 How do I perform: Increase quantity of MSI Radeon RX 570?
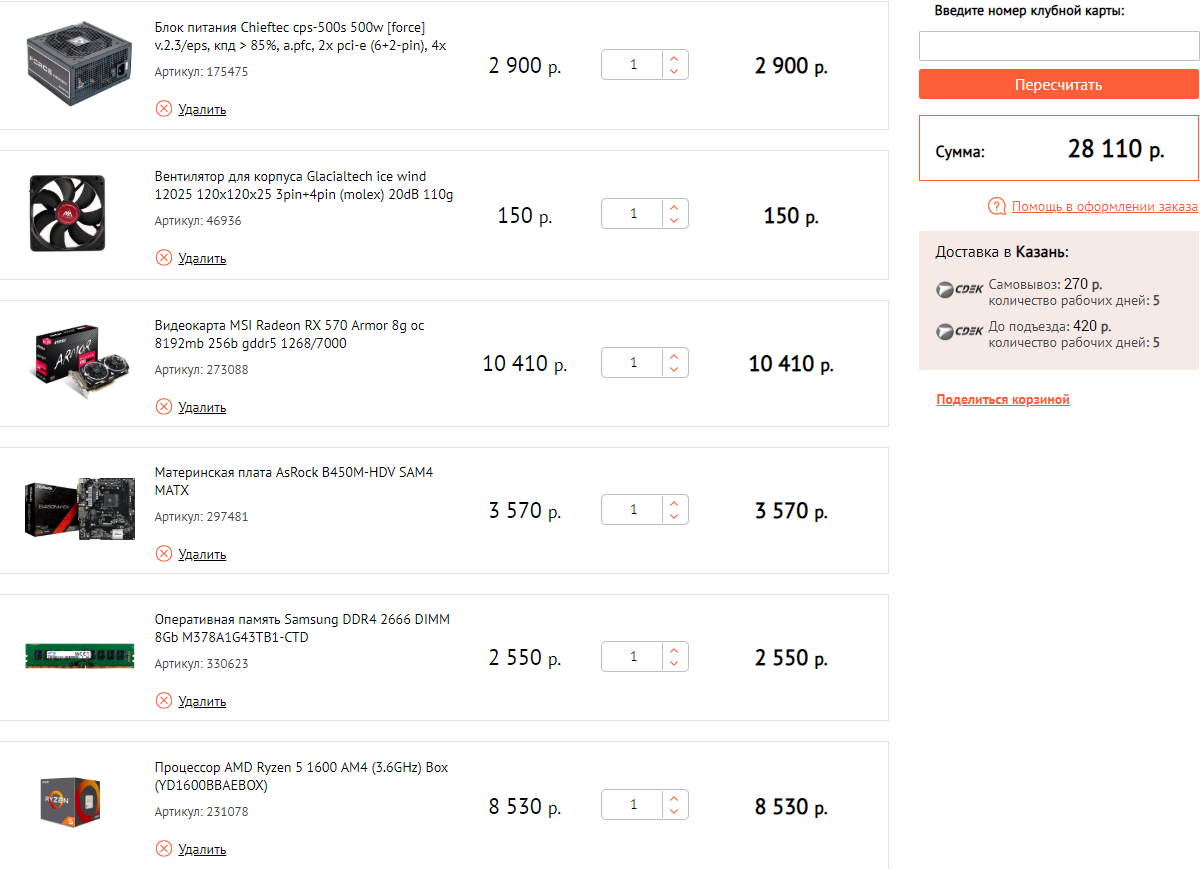(674, 356)
